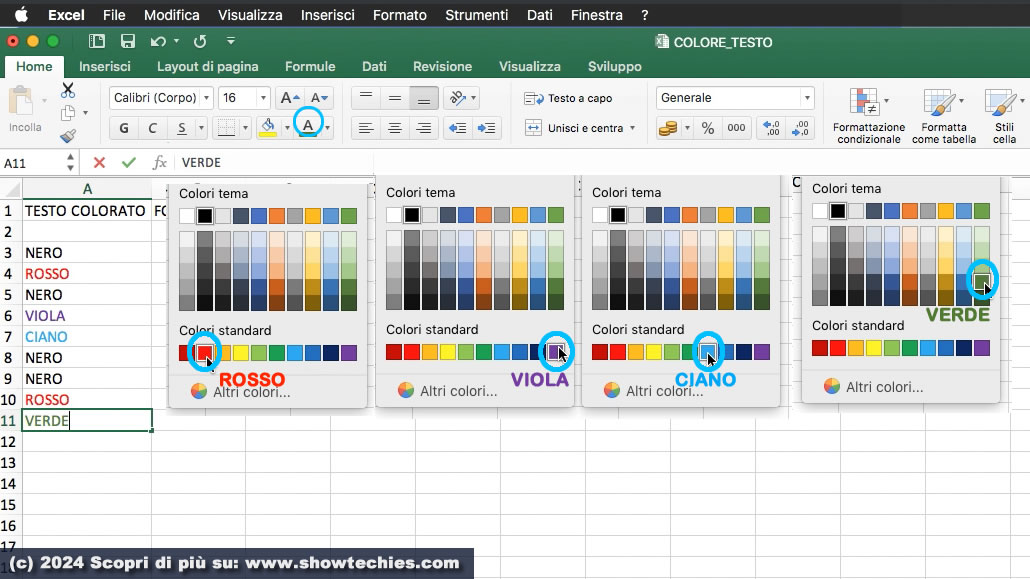Viewport: 1030px width, 579px height.
Task: Click the Incolla paste clipboard icon
Action: tap(21, 102)
